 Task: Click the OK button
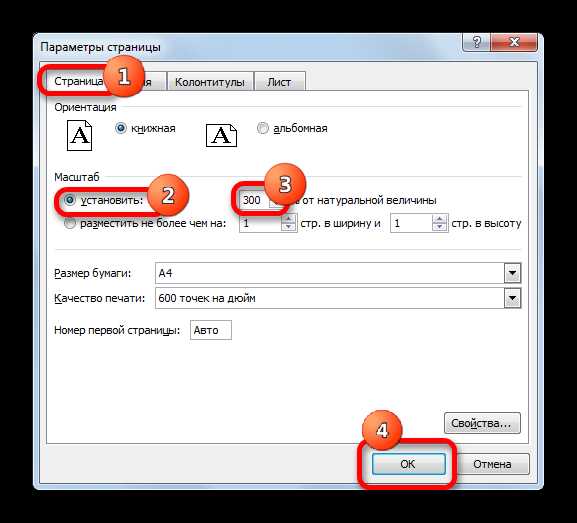click(408, 464)
